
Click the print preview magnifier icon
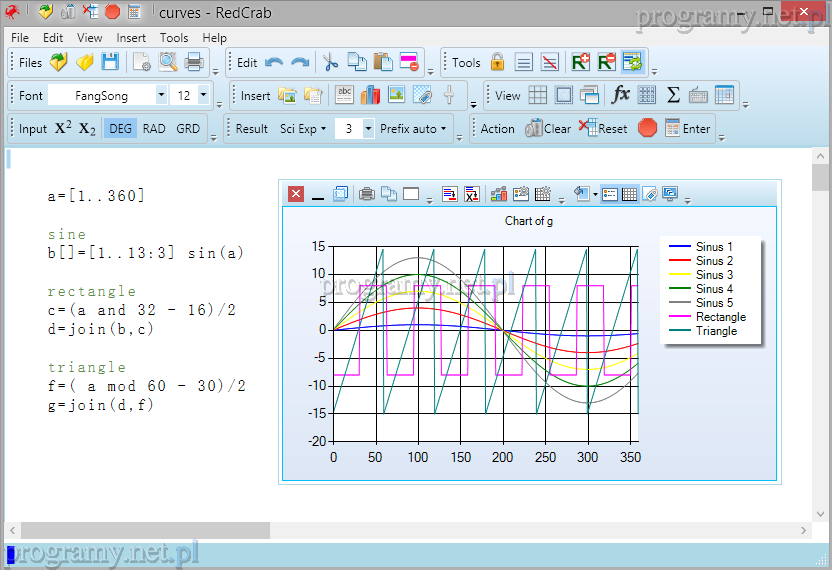(168, 62)
